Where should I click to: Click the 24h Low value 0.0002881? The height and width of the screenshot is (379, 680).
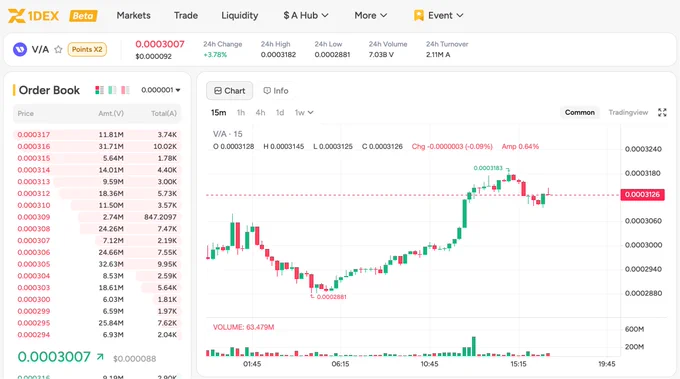332,55
